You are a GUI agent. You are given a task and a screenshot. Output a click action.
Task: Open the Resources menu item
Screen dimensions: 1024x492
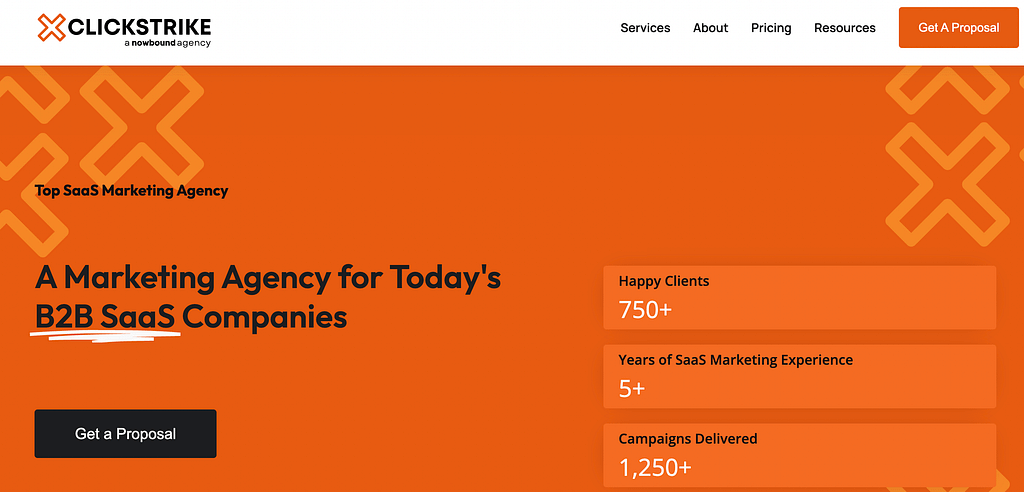(x=844, y=28)
